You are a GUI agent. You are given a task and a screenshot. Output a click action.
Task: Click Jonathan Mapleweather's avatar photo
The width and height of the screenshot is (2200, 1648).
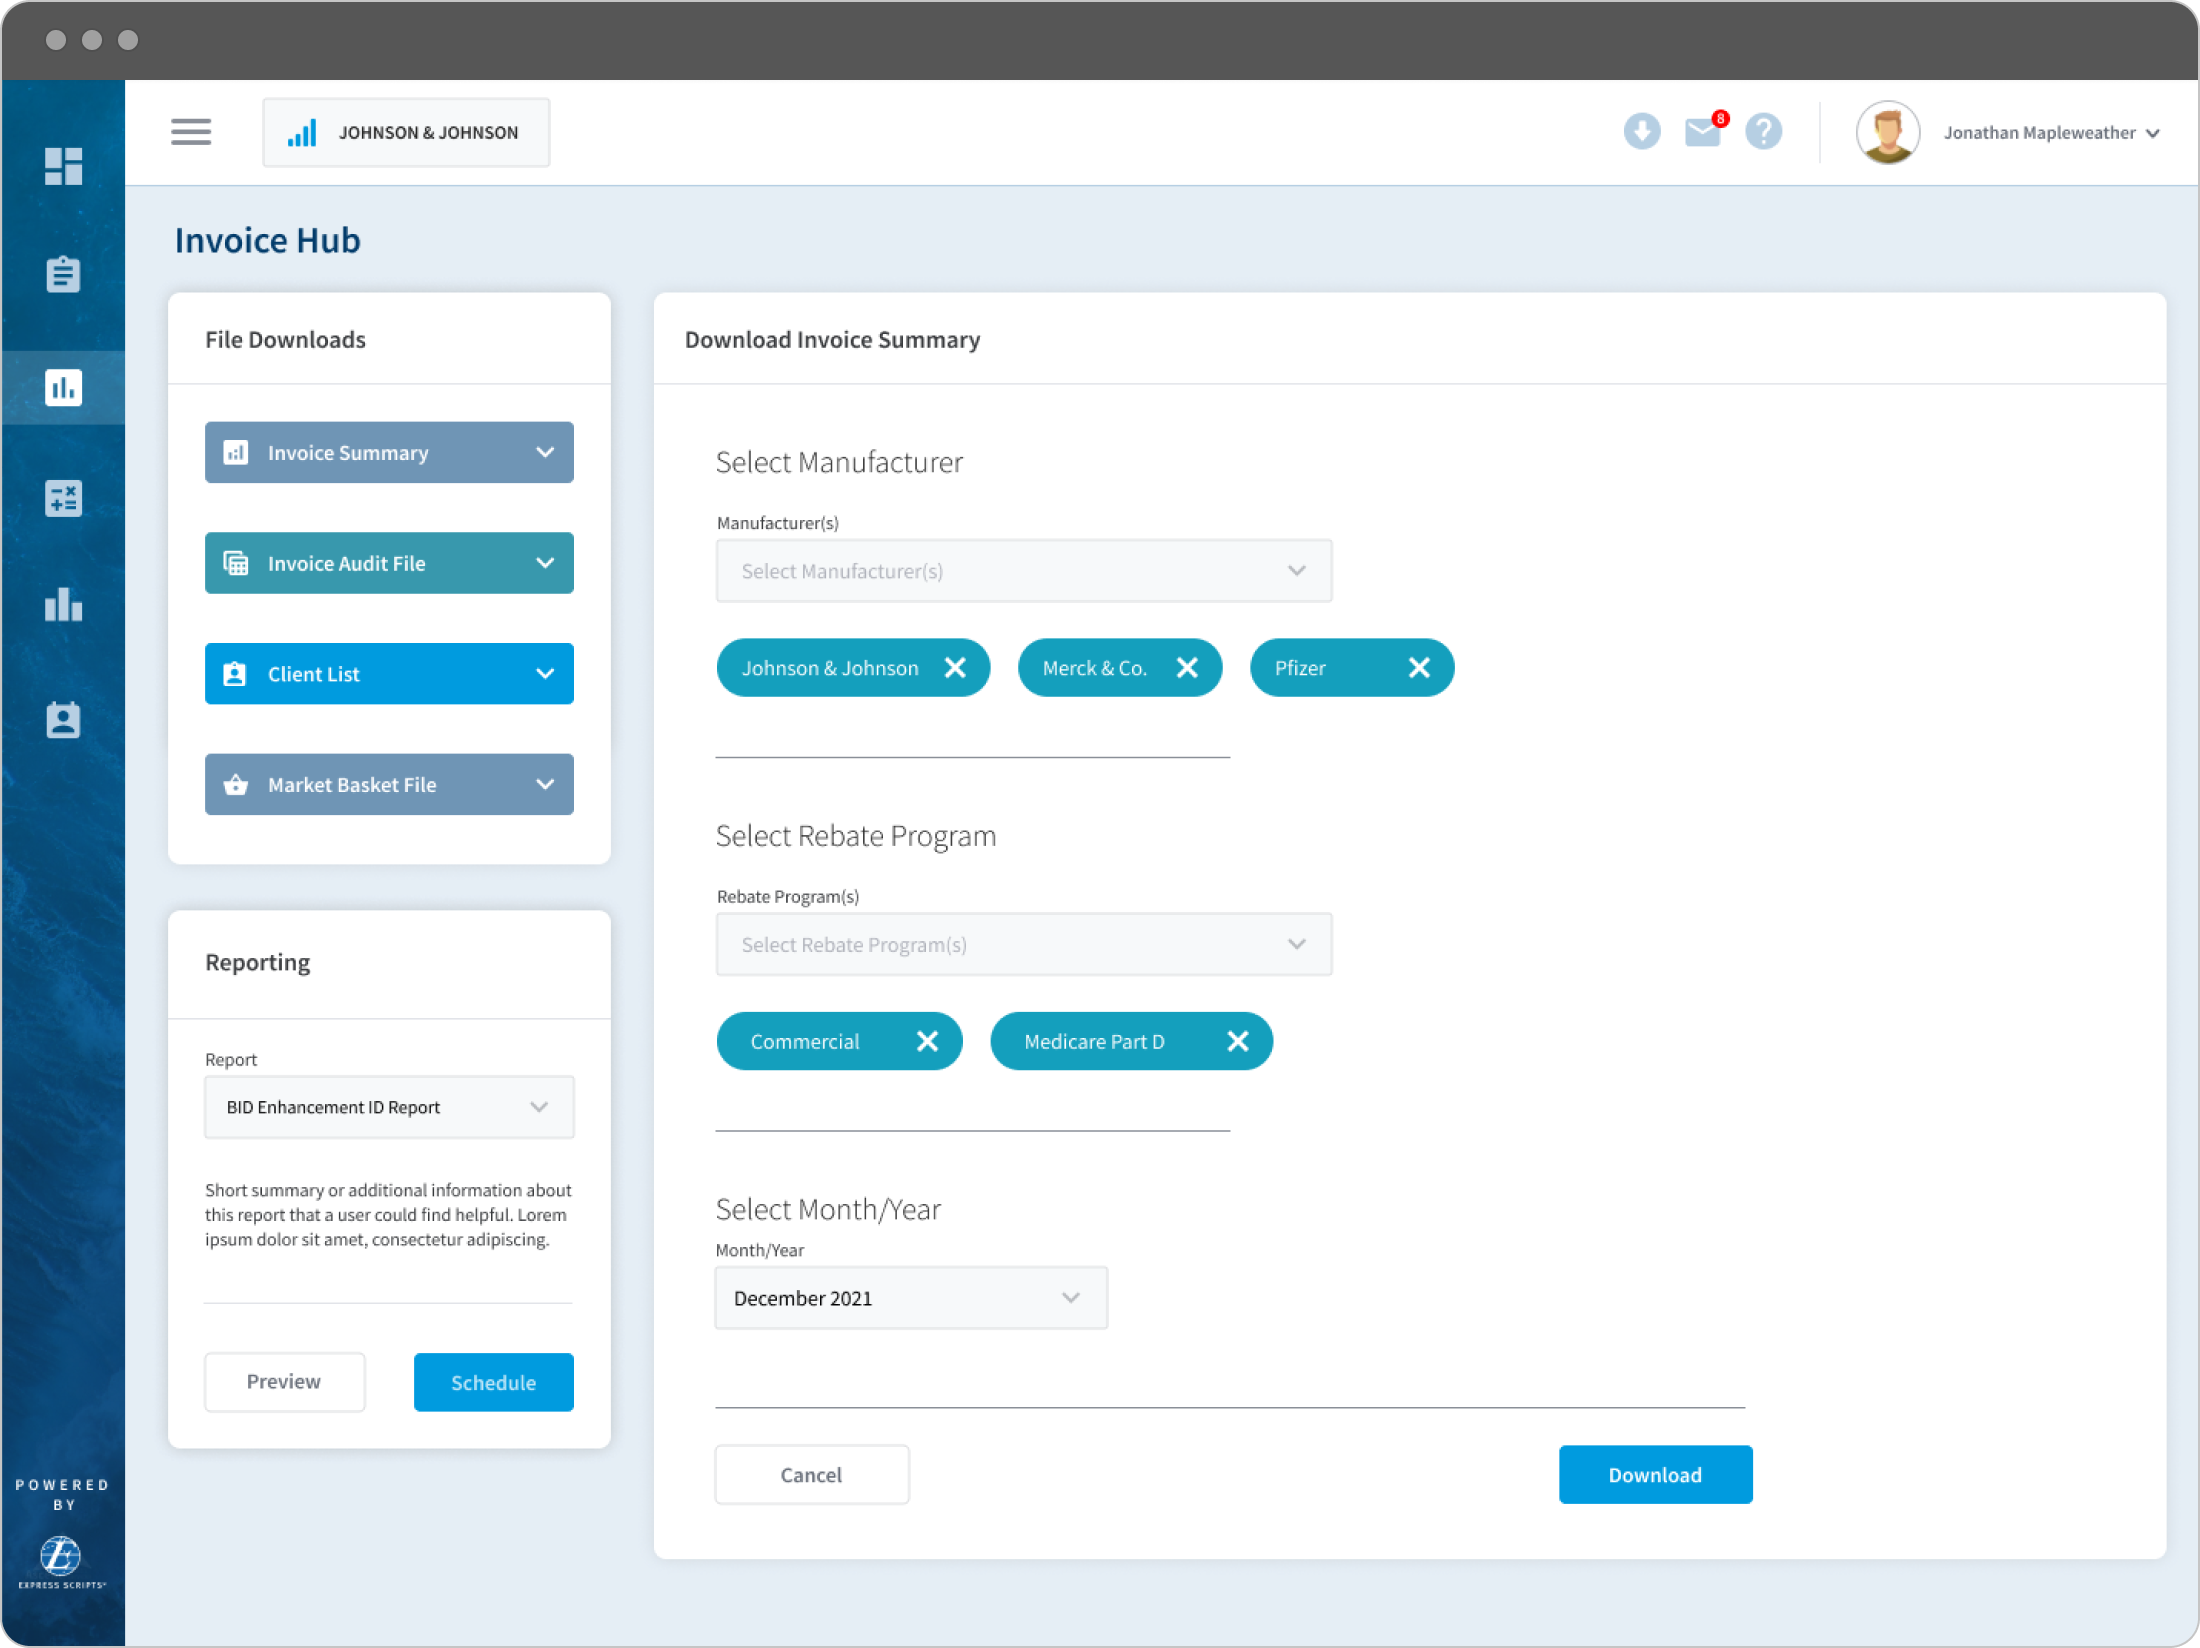tap(1887, 132)
